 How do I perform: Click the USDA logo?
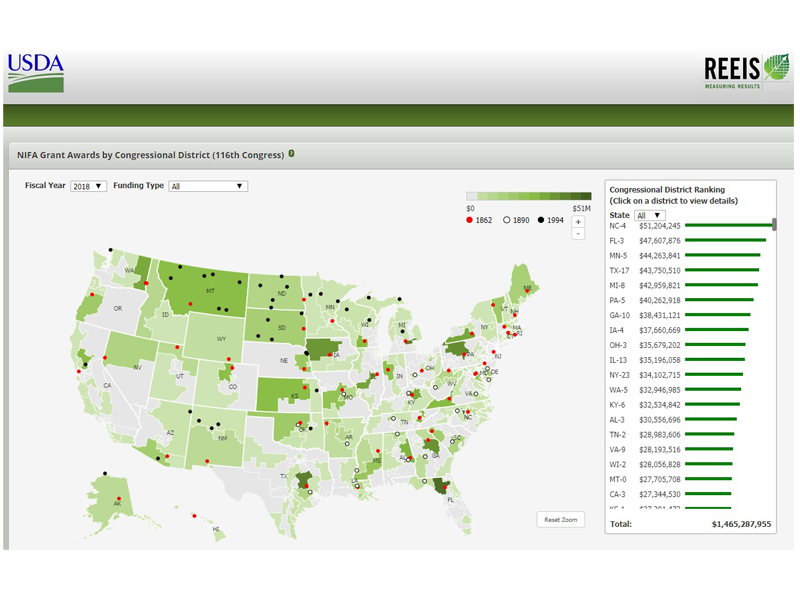point(36,73)
